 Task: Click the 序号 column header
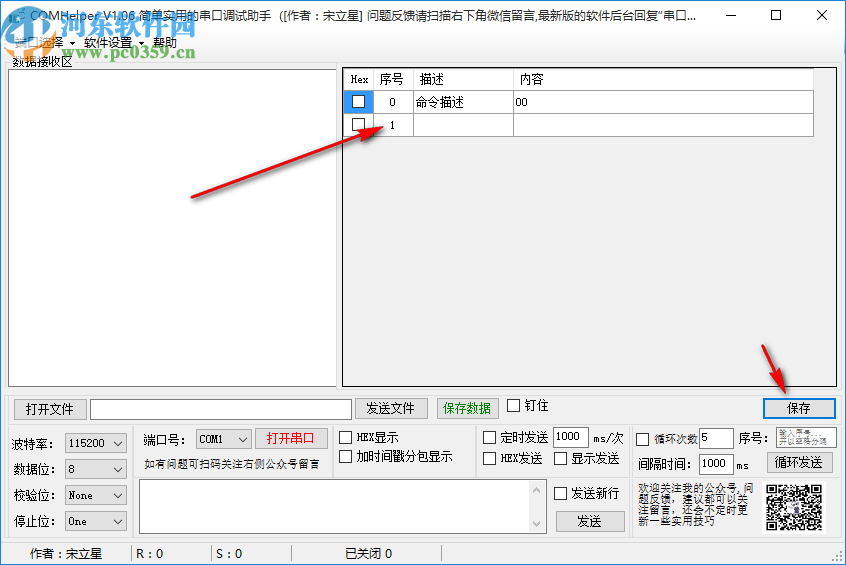point(393,79)
